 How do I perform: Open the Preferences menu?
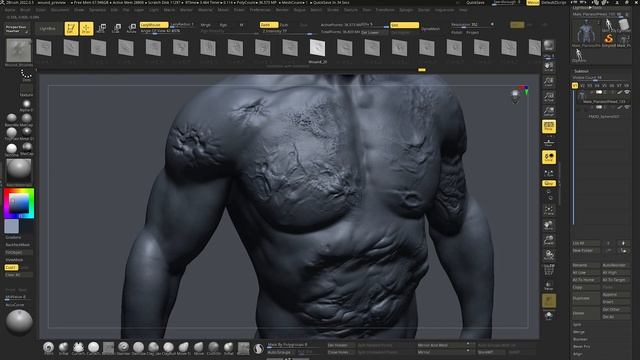[260, 10]
